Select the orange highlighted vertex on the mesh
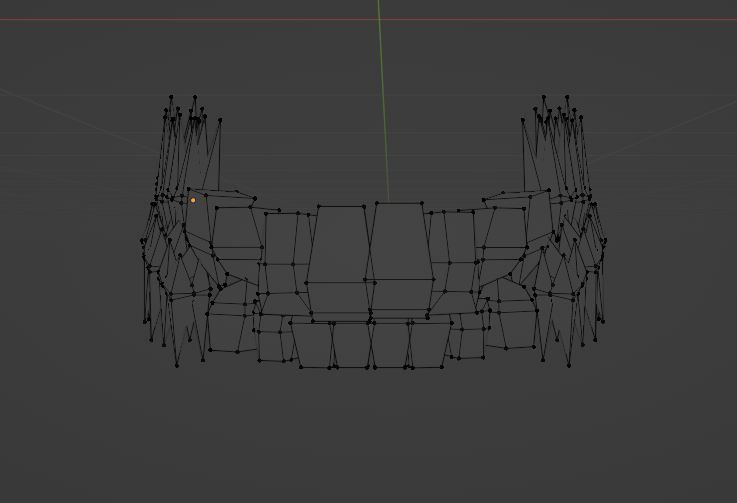737x503 pixels. pos(193,200)
